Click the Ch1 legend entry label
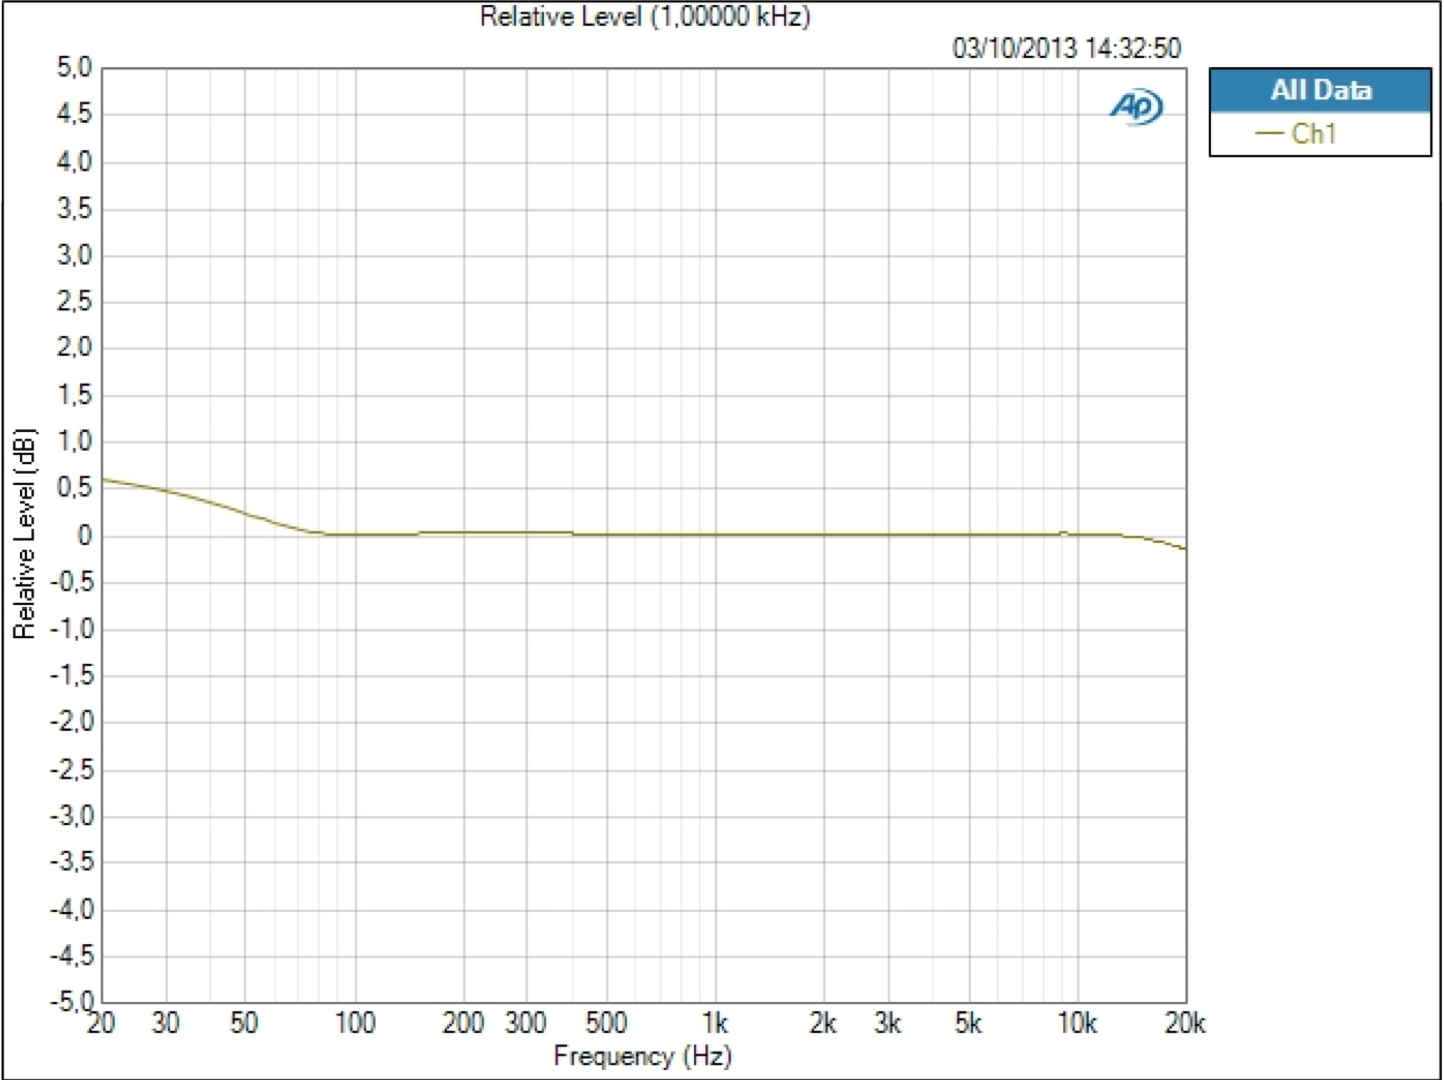This screenshot has height=1080, width=1444. pyautogui.click(x=1314, y=133)
